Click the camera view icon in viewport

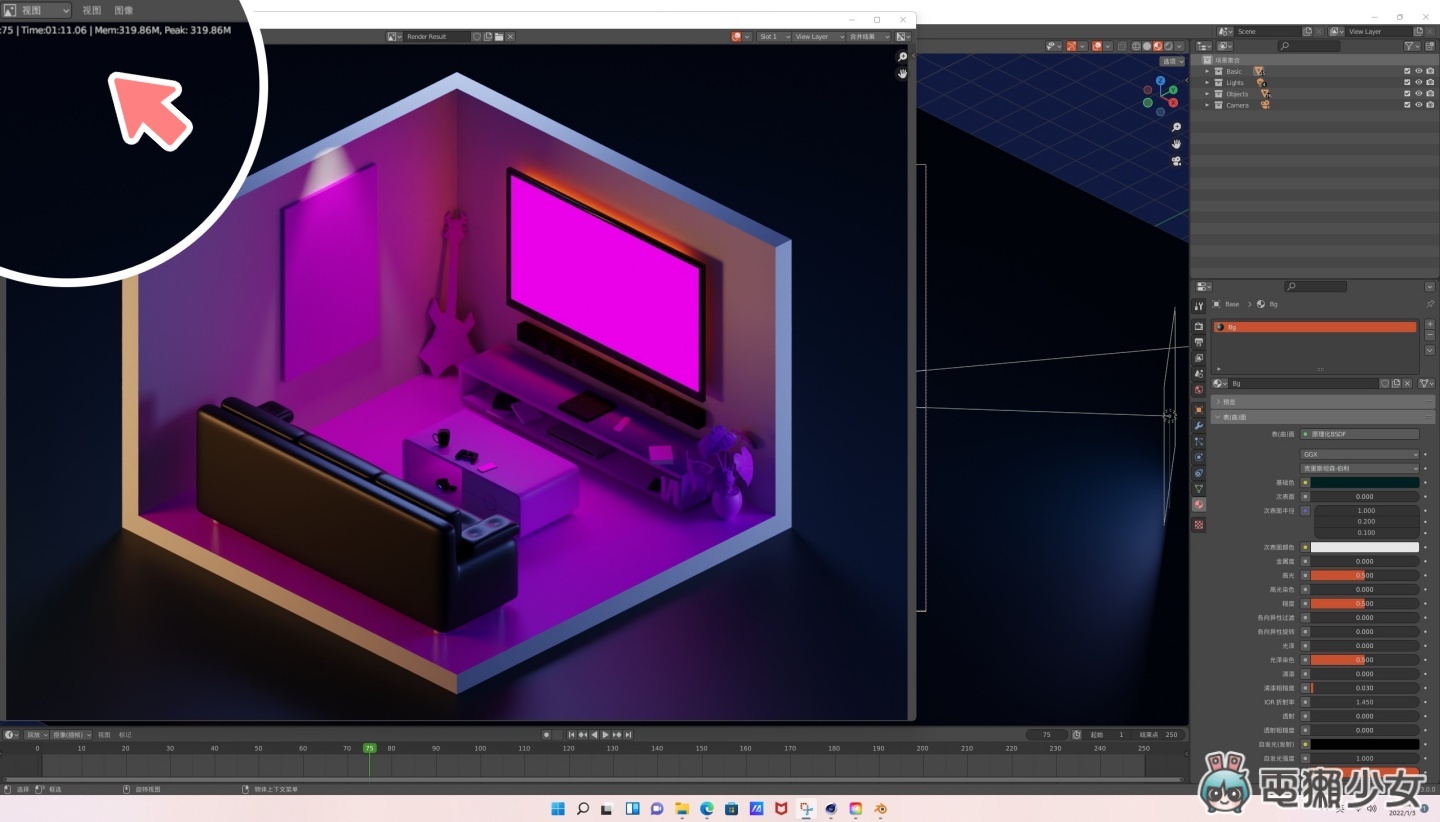1176,161
